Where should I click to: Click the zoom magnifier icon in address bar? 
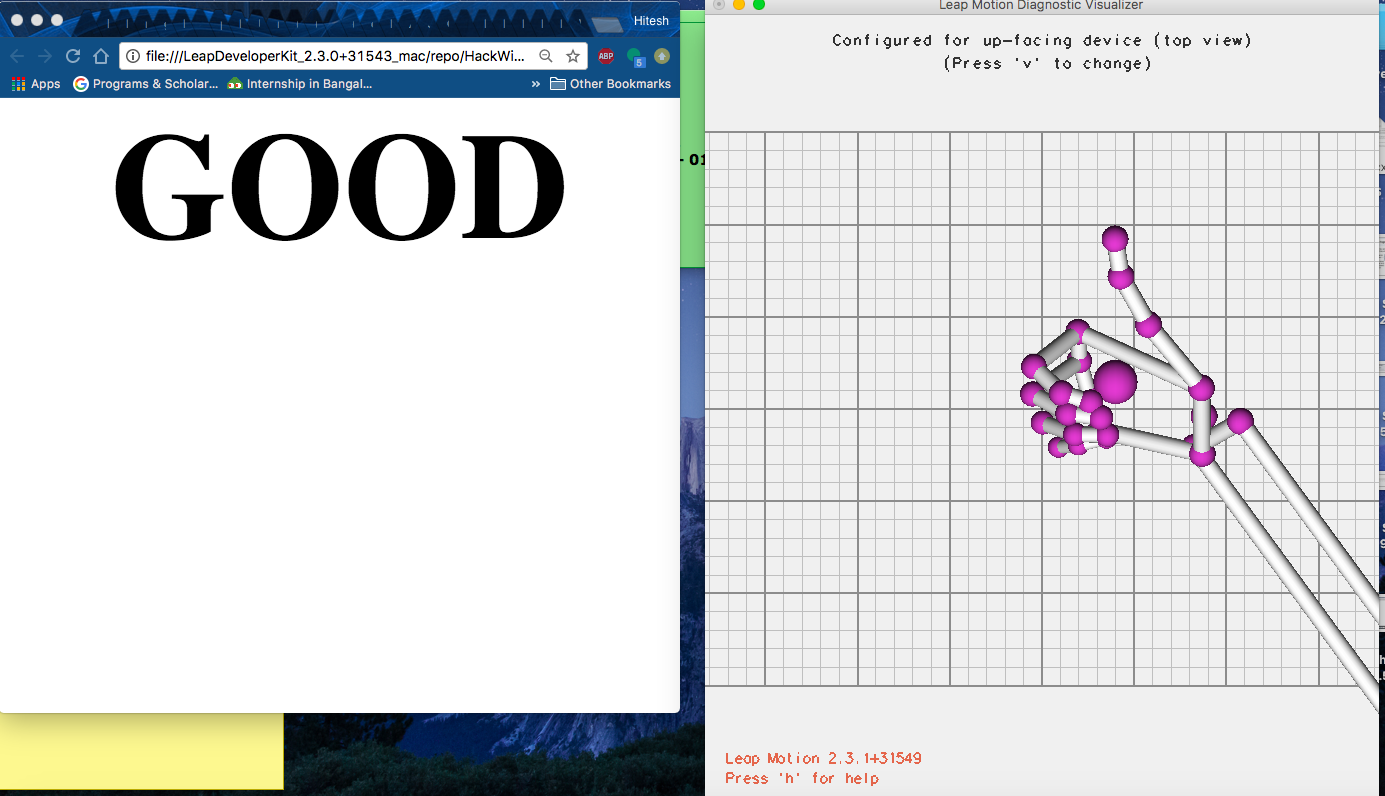click(x=546, y=56)
